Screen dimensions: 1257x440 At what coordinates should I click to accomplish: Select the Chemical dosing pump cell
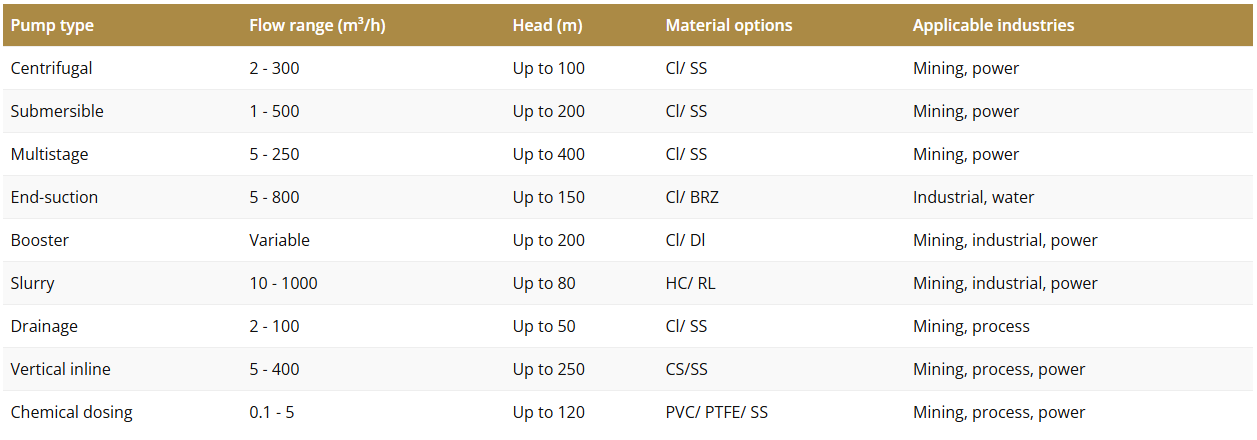(x=71, y=412)
